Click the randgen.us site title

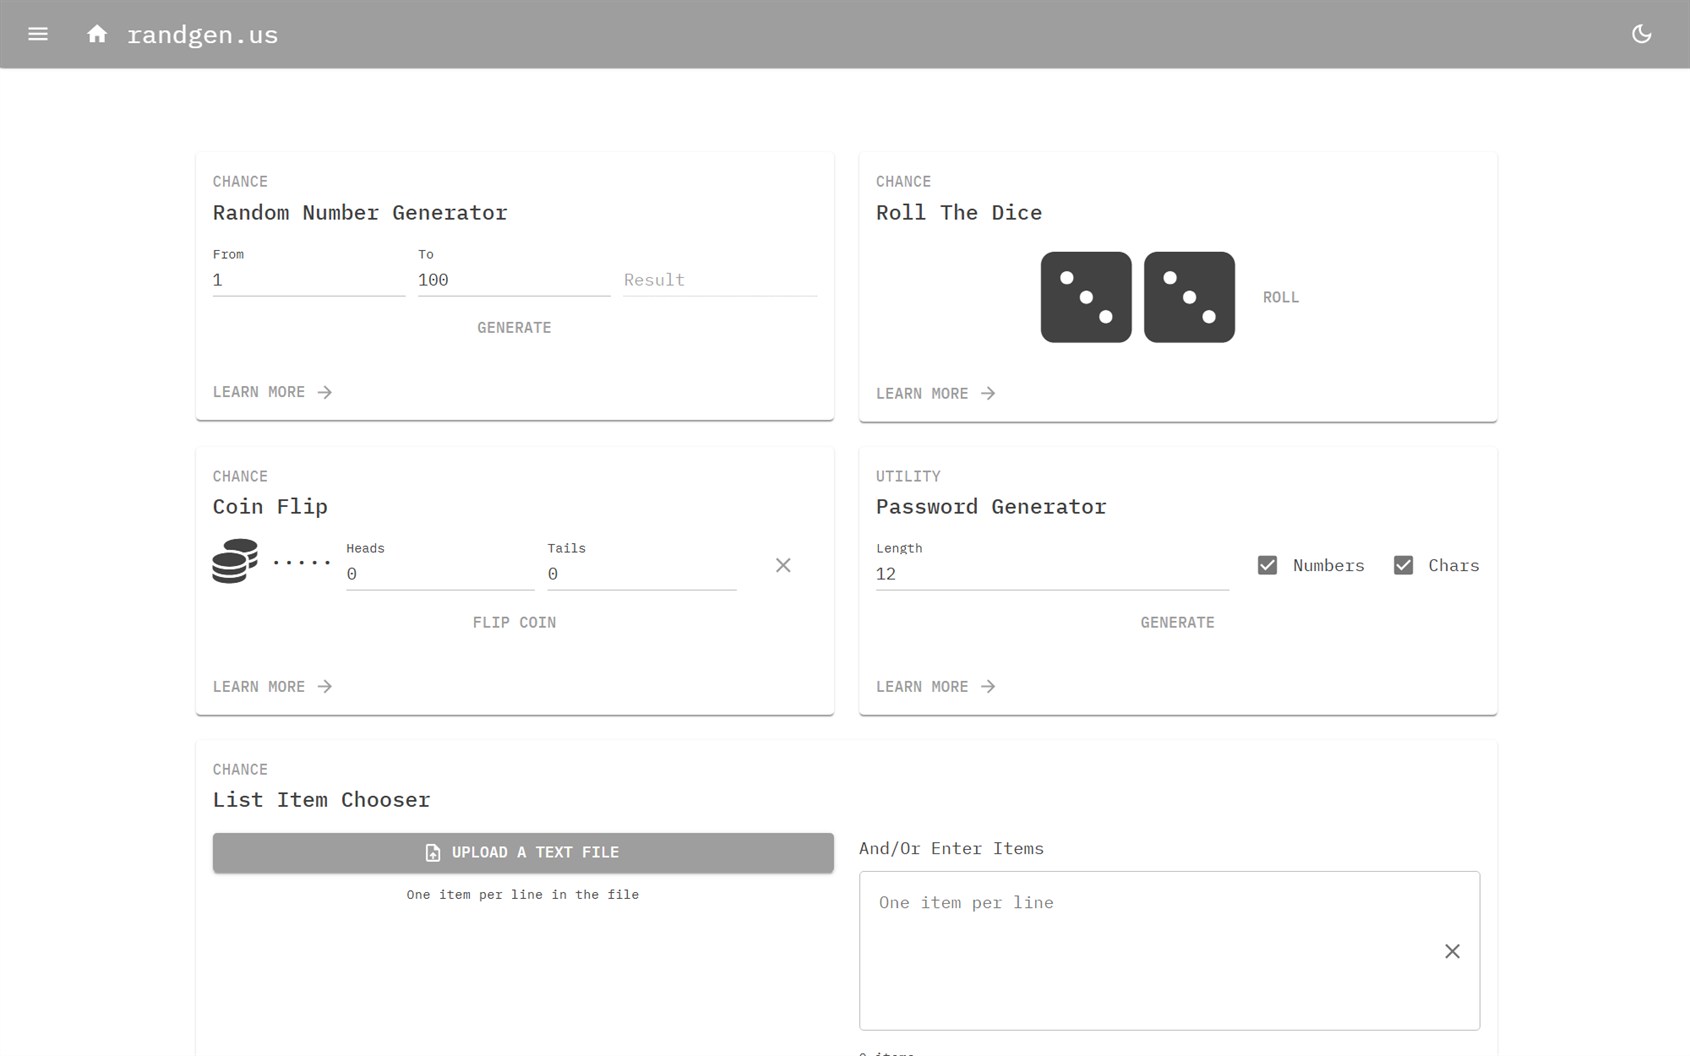click(202, 35)
